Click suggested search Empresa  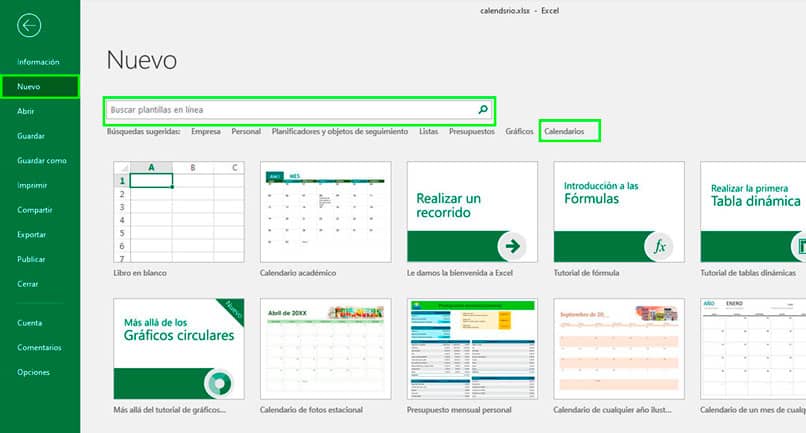(206, 132)
